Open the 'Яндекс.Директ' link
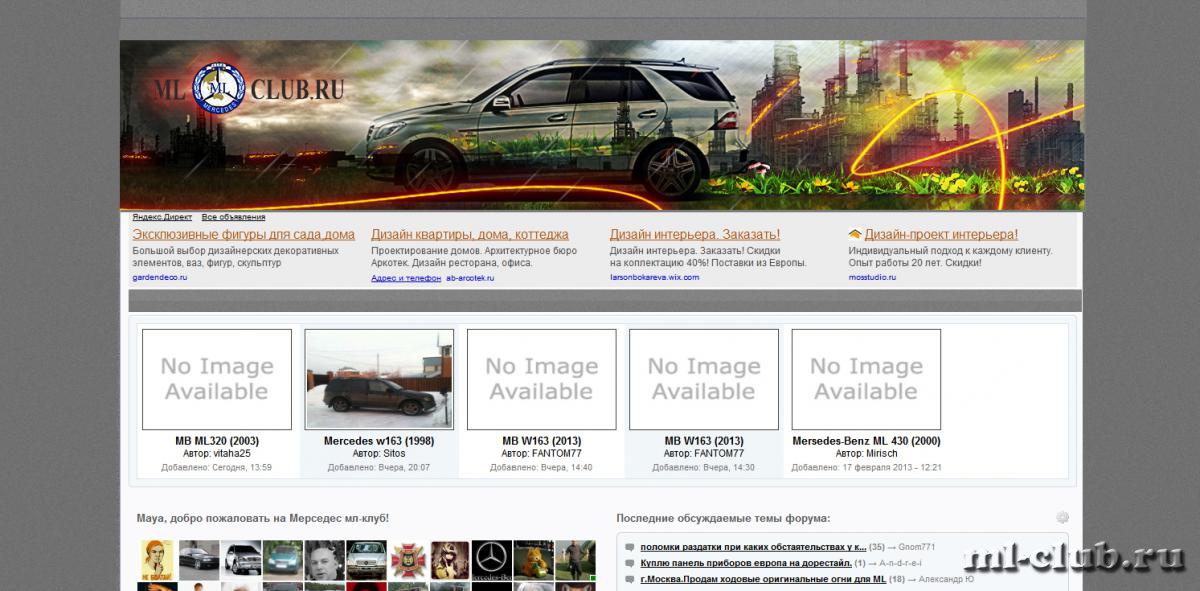This screenshot has width=1200, height=591. coord(162,217)
